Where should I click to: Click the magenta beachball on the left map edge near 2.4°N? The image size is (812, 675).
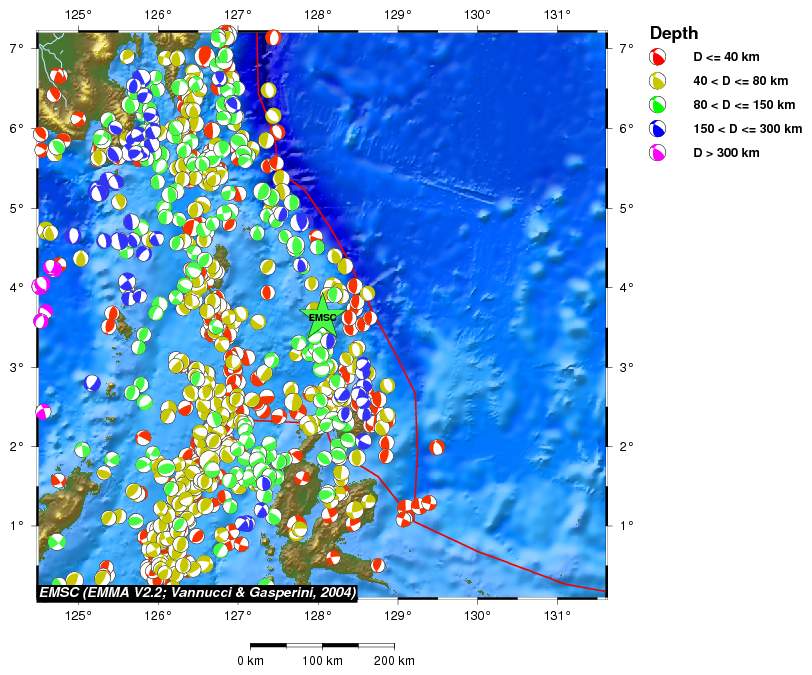(43, 411)
